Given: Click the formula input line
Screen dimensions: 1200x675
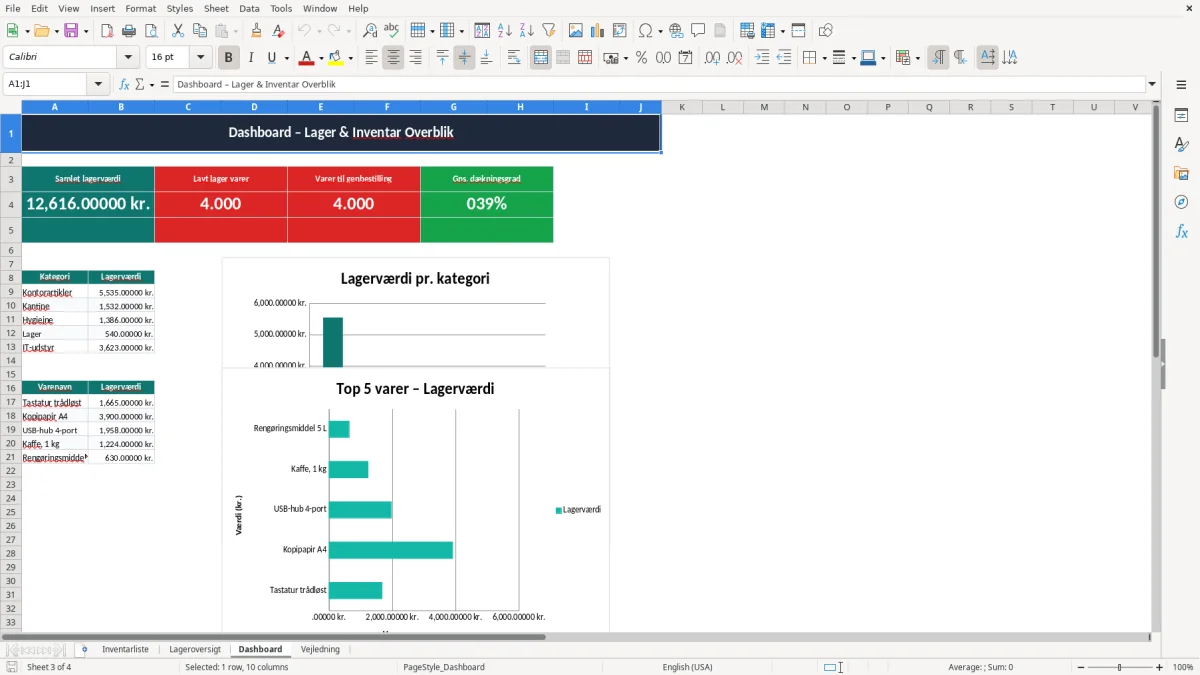Looking at the screenshot, I should click(658, 85).
